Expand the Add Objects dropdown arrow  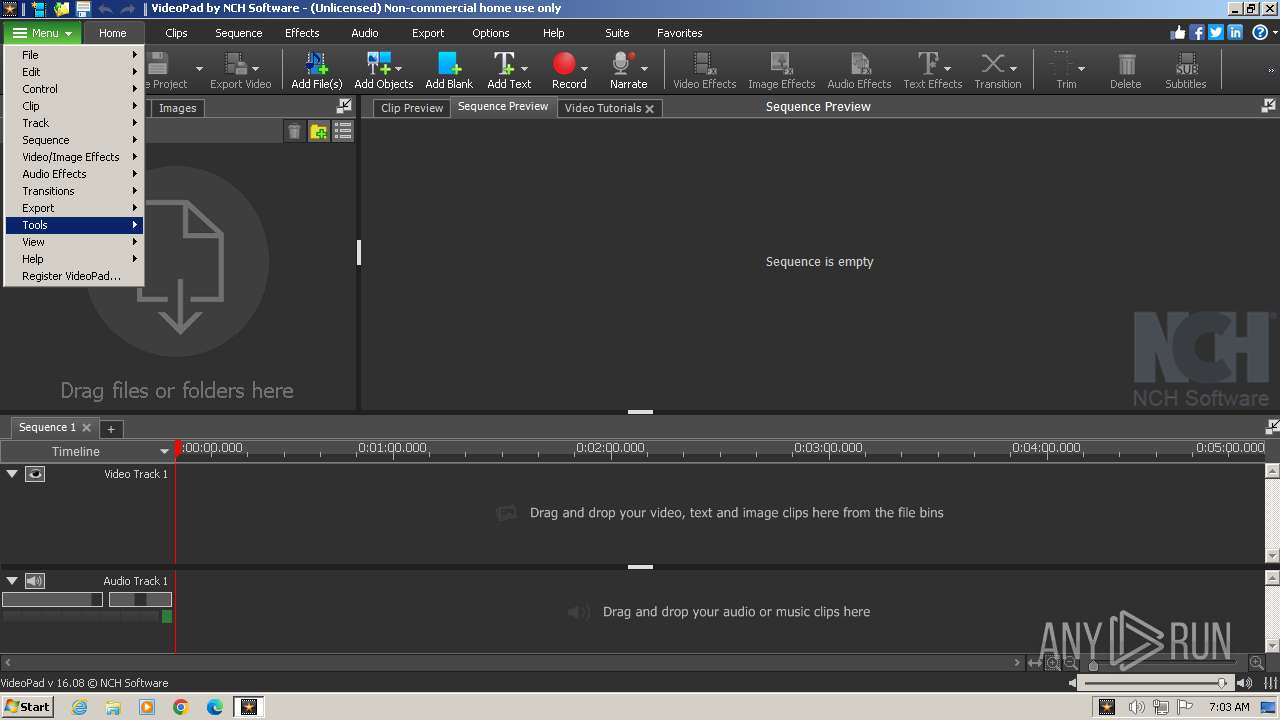click(398, 68)
